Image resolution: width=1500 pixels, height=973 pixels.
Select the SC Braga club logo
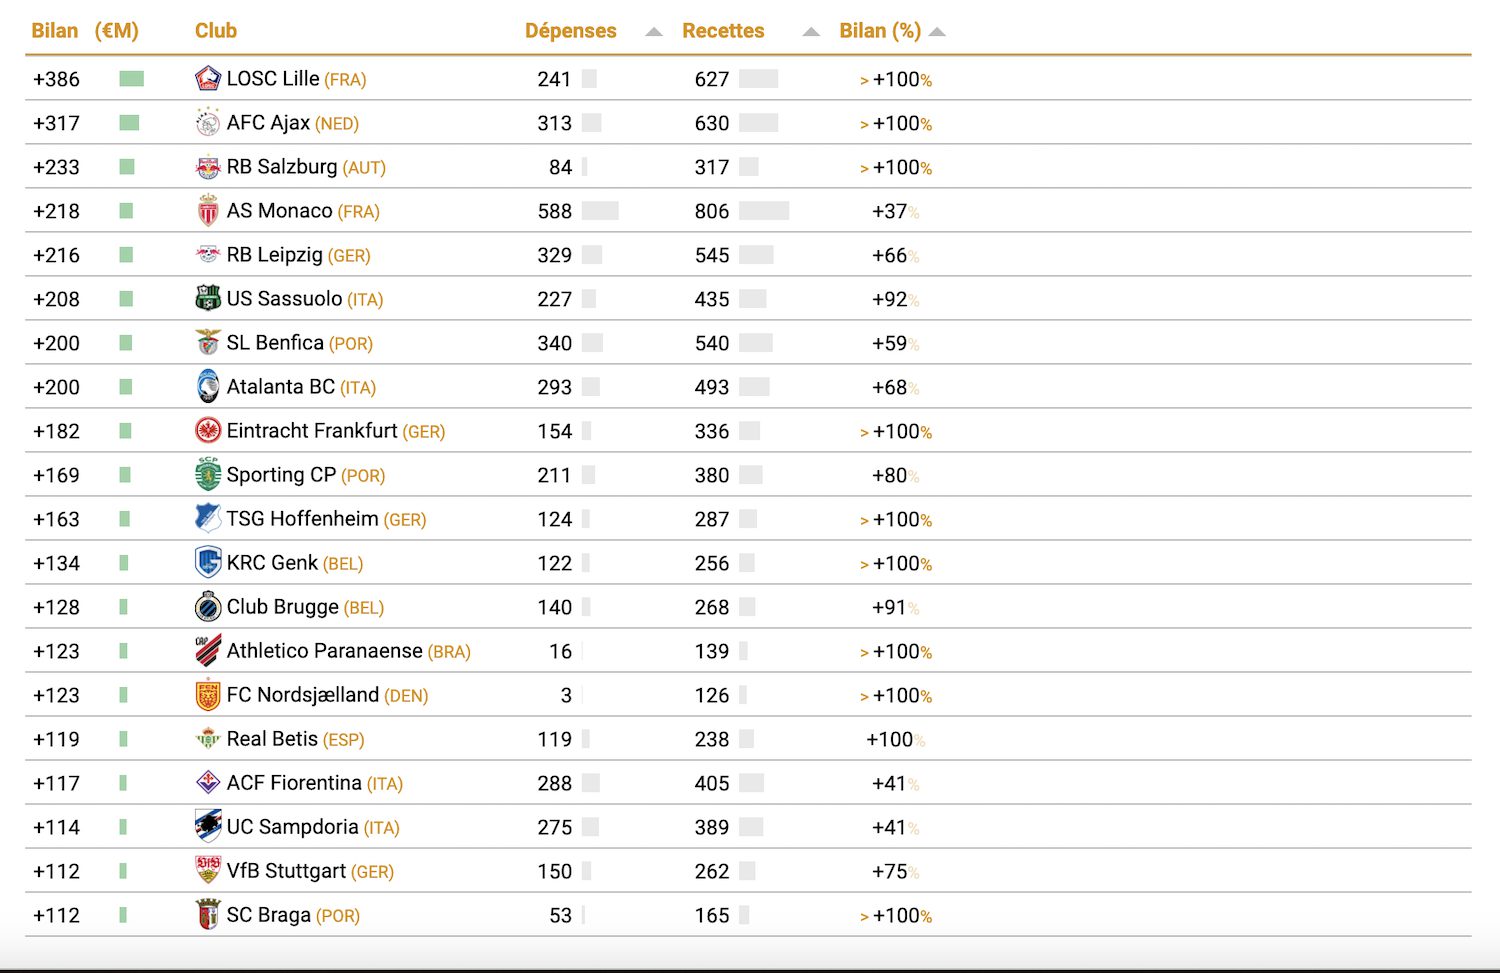tap(208, 914)
